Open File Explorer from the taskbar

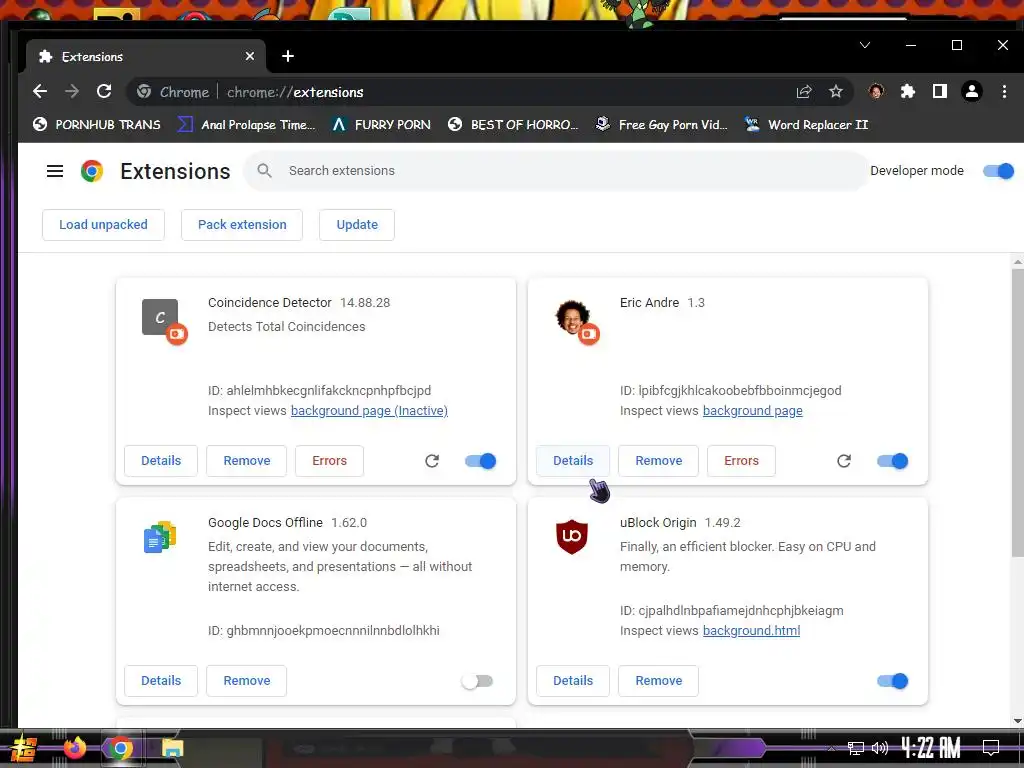click(172, 748)
